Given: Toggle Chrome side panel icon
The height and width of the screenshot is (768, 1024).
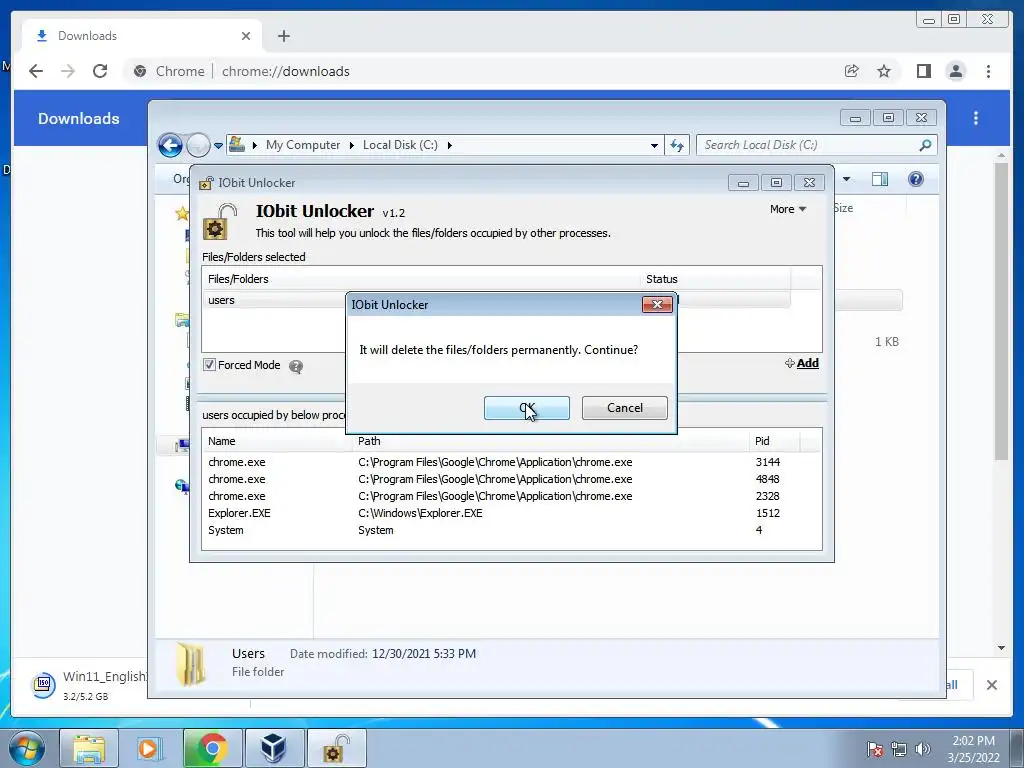Looking at the screenshot, I should [923, 71].
